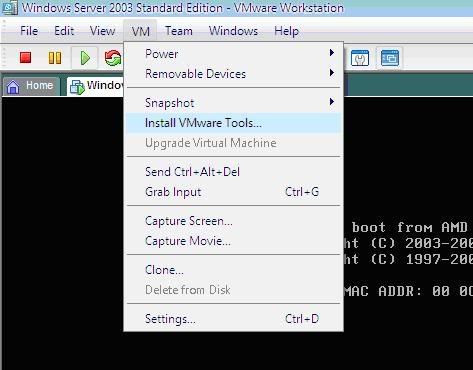
Task: Open the View menu
Action: (x=102, y=31)
